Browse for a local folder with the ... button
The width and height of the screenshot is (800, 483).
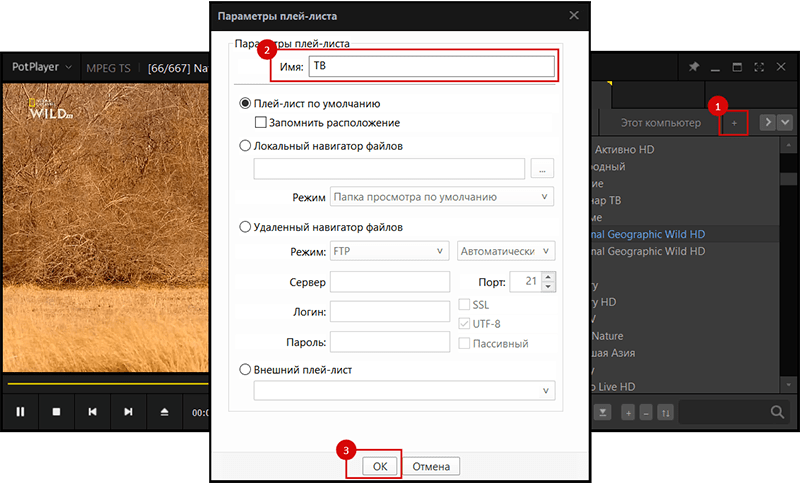tap(542, 168)
